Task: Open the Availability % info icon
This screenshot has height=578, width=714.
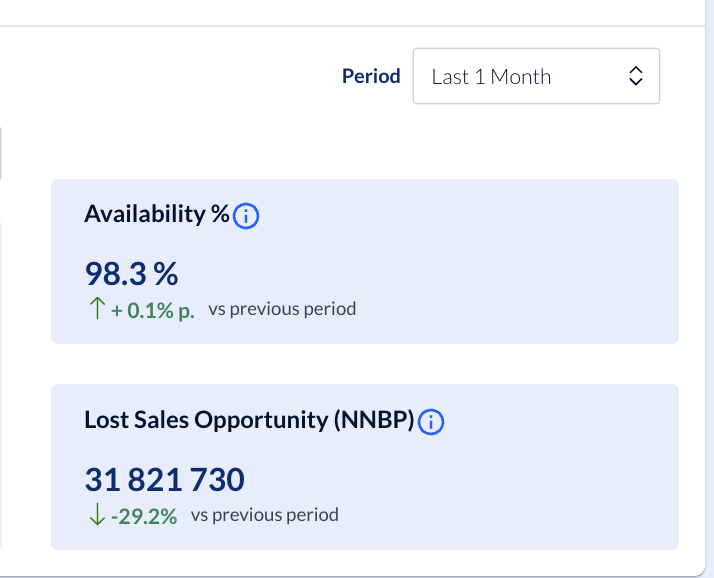Action: (x=246, y=215)
